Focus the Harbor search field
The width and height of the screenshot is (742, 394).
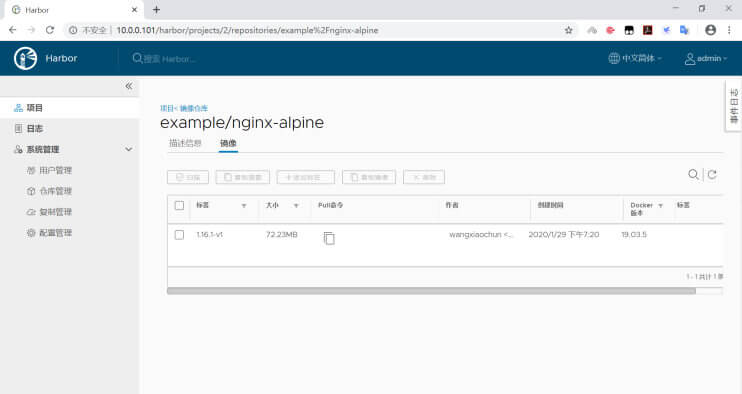[170, 59]
